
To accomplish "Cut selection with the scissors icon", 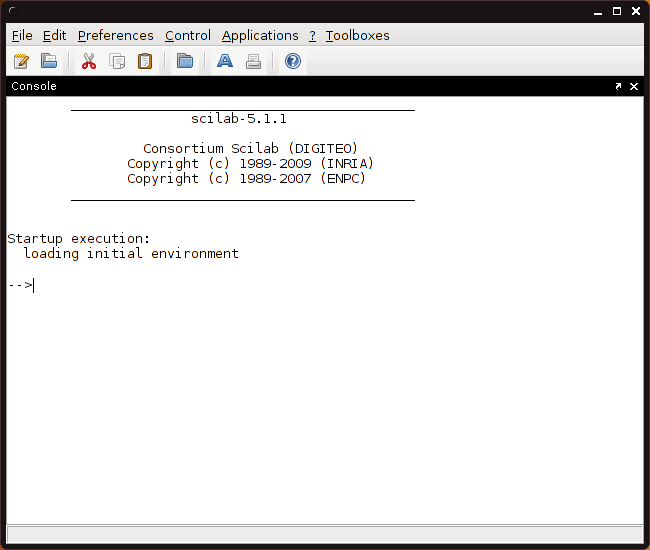I will coord(89,61).
